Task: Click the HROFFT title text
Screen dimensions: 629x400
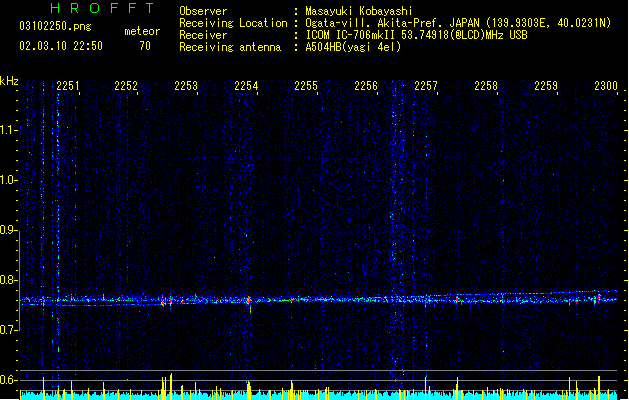Action: [102, 8]
